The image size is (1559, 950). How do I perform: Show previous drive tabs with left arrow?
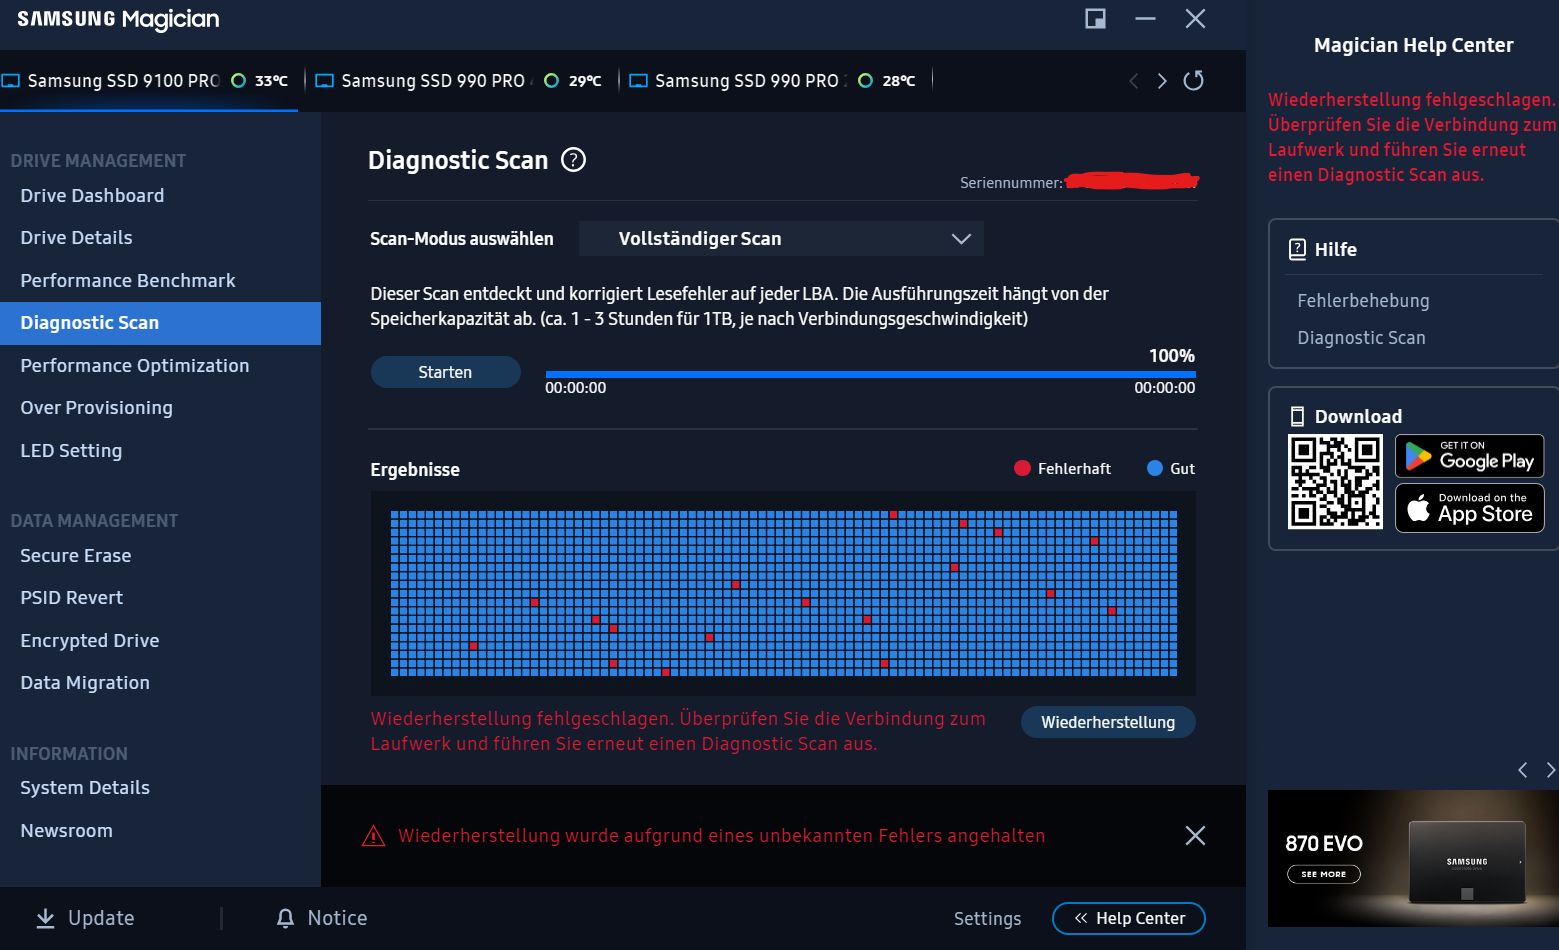coord(1133,81)
